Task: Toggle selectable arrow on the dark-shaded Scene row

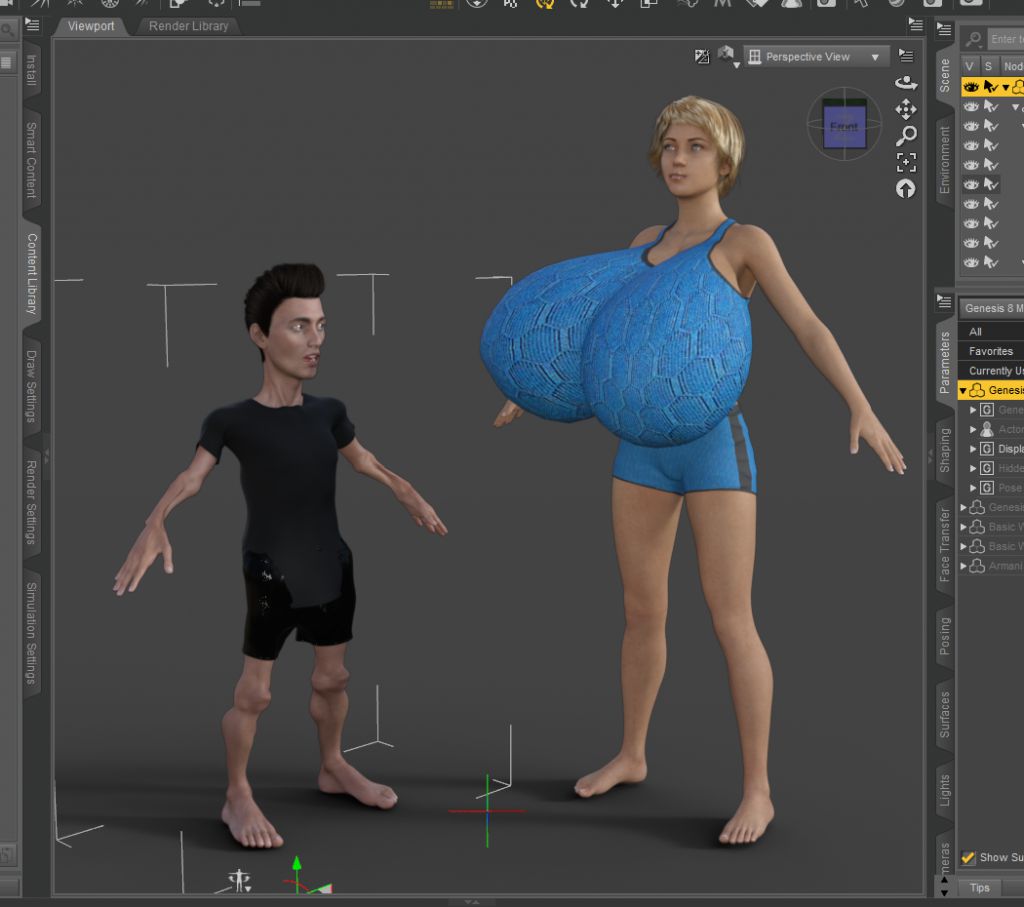Action: click(991, 184)
